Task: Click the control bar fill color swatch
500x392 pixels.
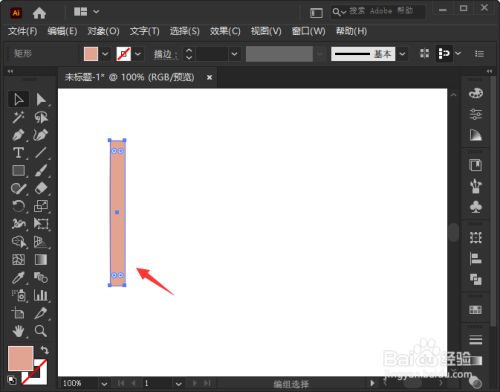Action: click(91, 54)
